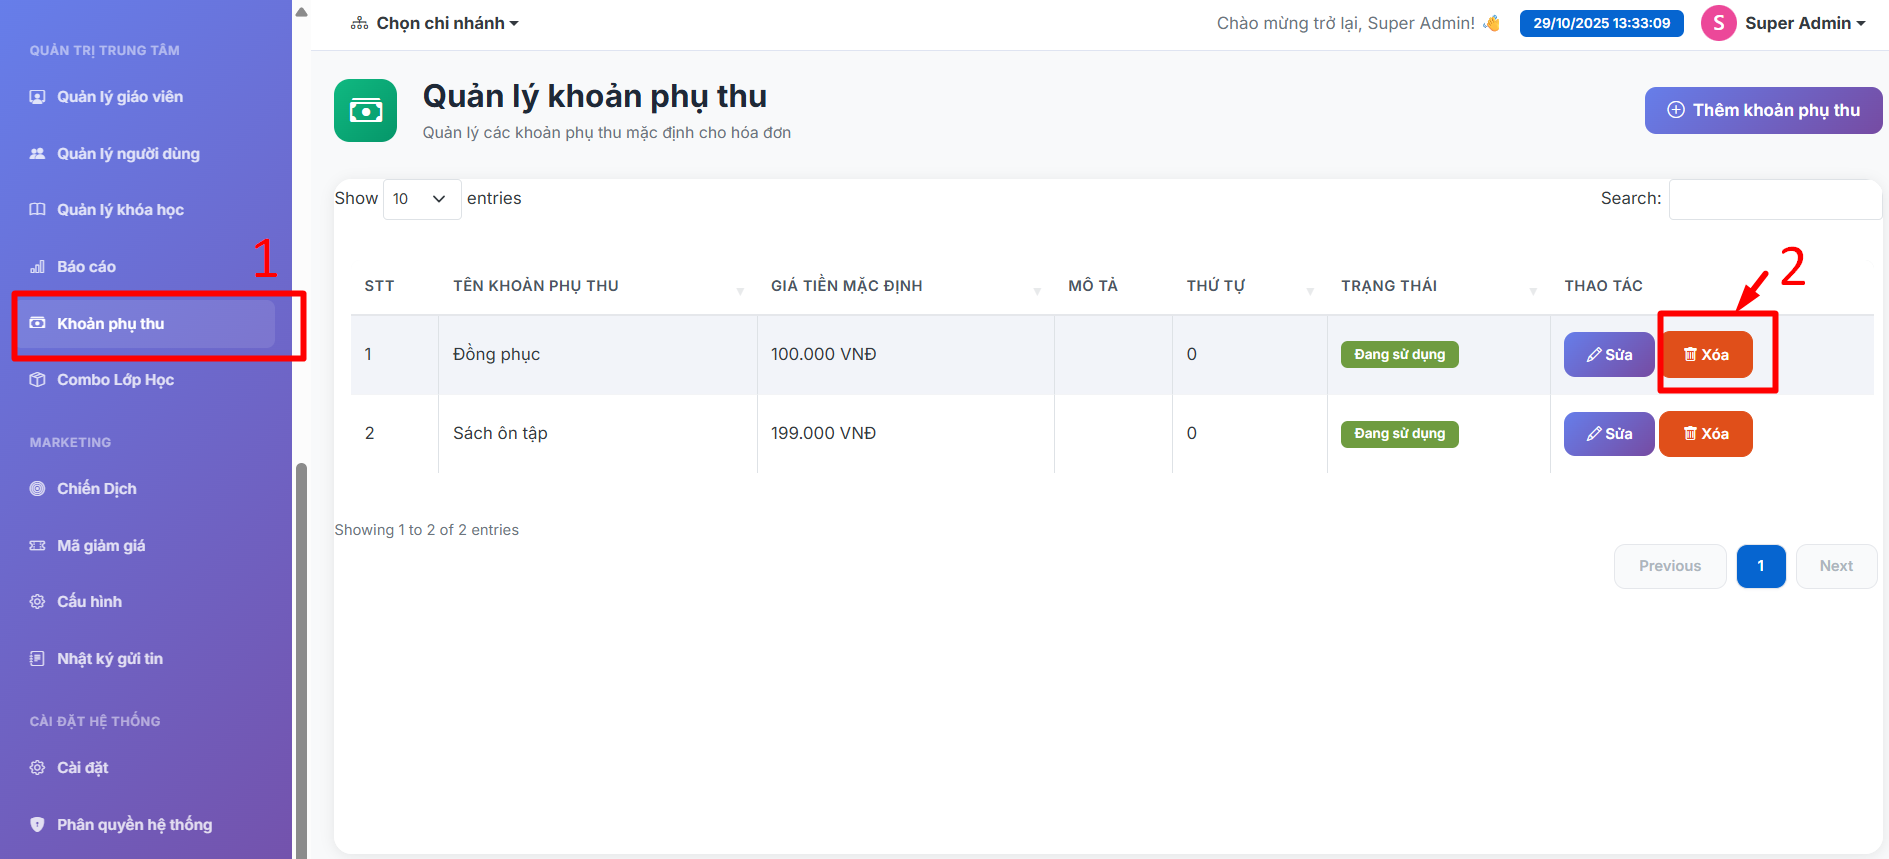This screenshot has height=859, width=1889.
Task: Click the green money icon beside page title
Action: pos(365,111)
